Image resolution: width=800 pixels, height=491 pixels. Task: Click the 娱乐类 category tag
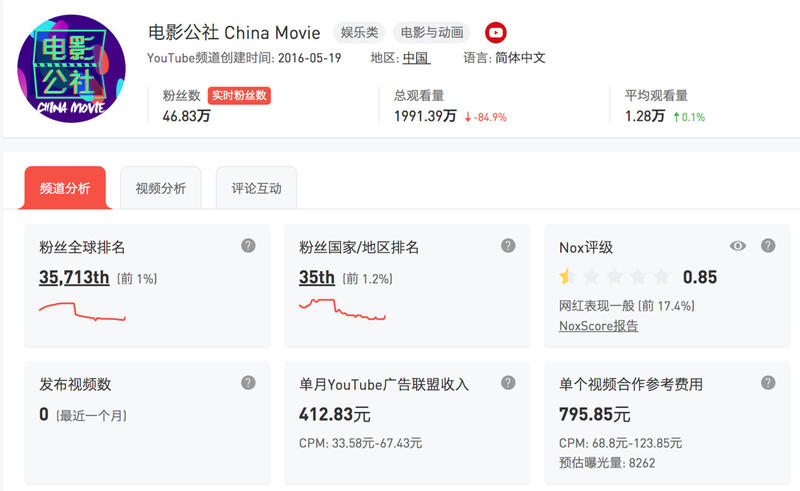(x=360, y=33)
